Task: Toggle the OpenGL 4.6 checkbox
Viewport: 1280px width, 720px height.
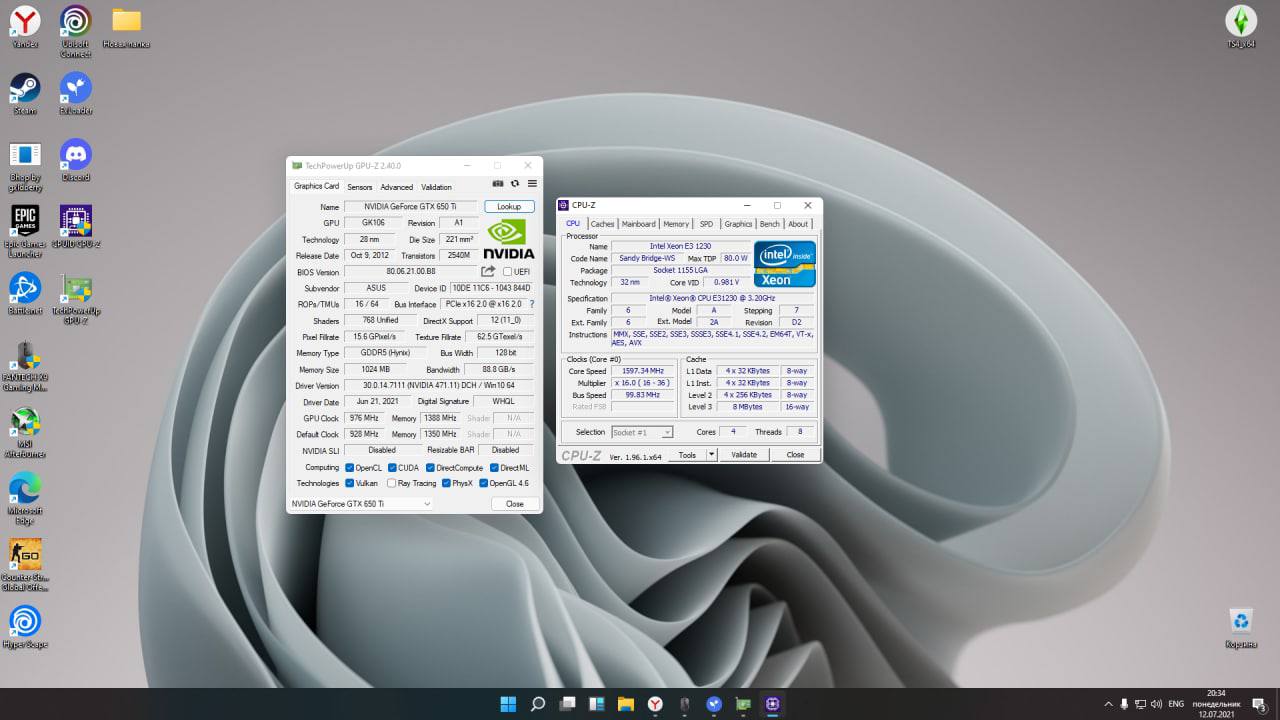Action: click(484, 483)
